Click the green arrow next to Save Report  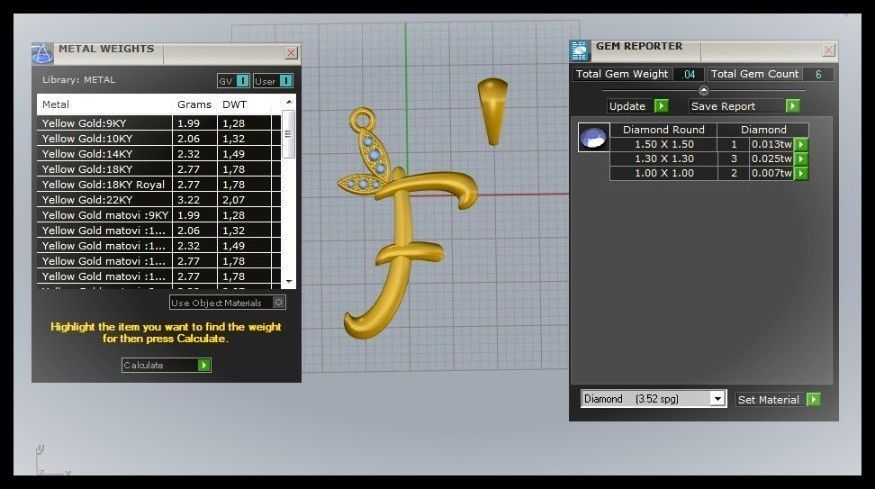pyautogui.click(x=792, y=106)
